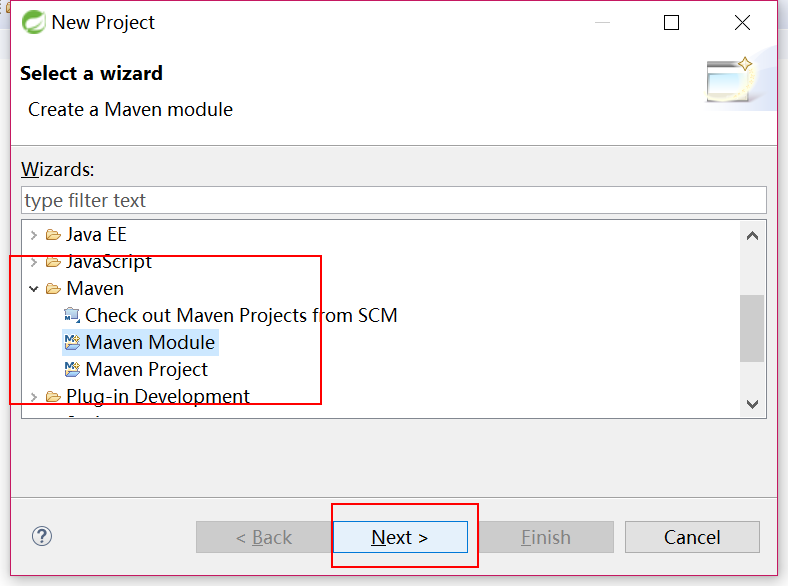Click the Plug-in Development folder icon
Image resolution: width=788 pixels, height=586 pixels.
click(53, 397)
